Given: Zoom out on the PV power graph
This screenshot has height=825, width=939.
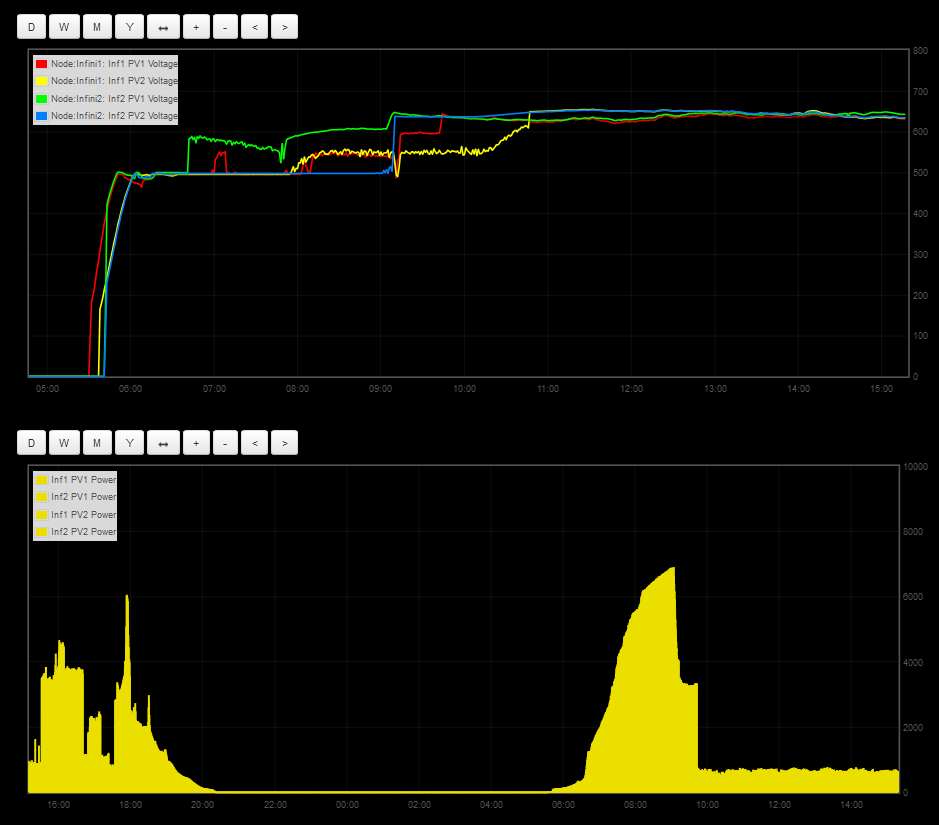Looking at the screenshot, I should pos(225,443).
